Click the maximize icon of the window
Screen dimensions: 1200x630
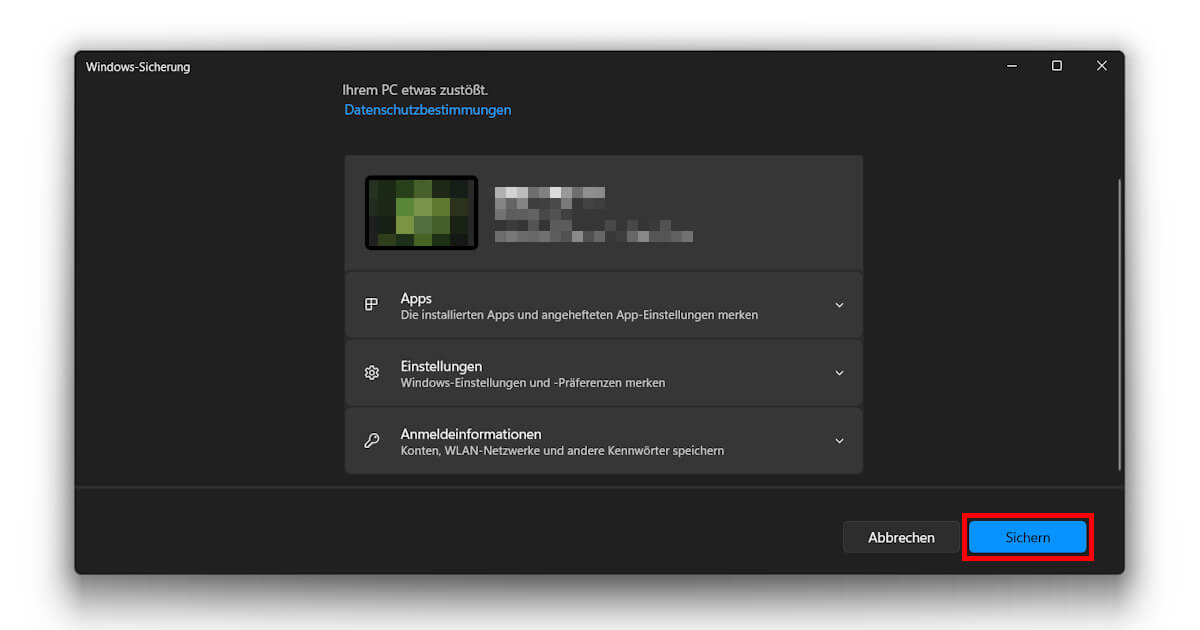tap(1056, 65)
